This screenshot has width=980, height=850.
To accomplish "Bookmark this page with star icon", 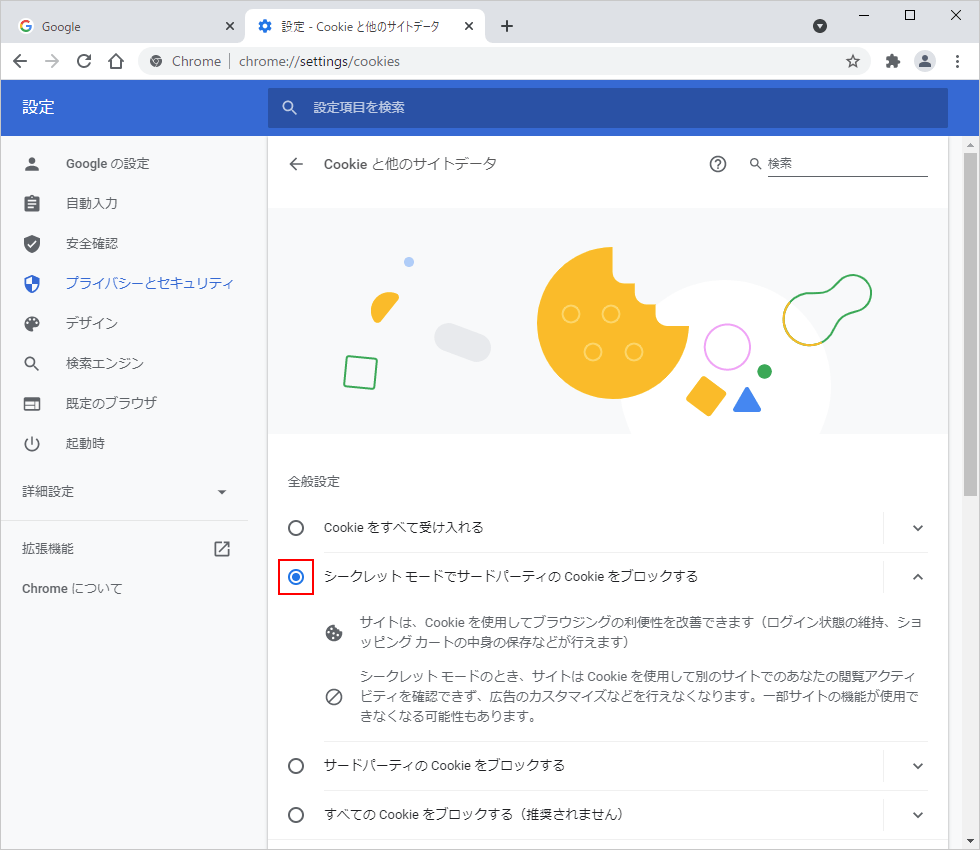I will click(852, 61).
